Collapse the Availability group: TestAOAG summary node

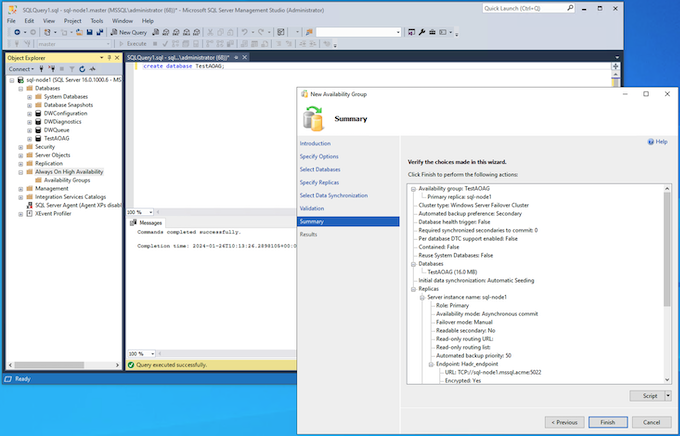[x=413, y=189]
